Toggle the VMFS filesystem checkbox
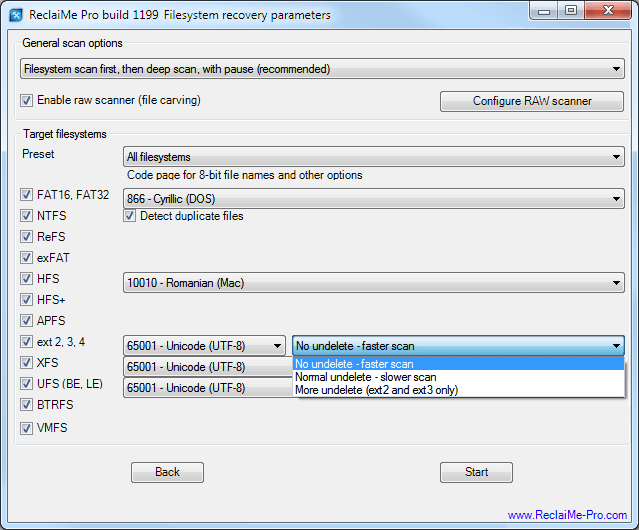This screenshot has height=530, width=639. (x=27, y=428)
